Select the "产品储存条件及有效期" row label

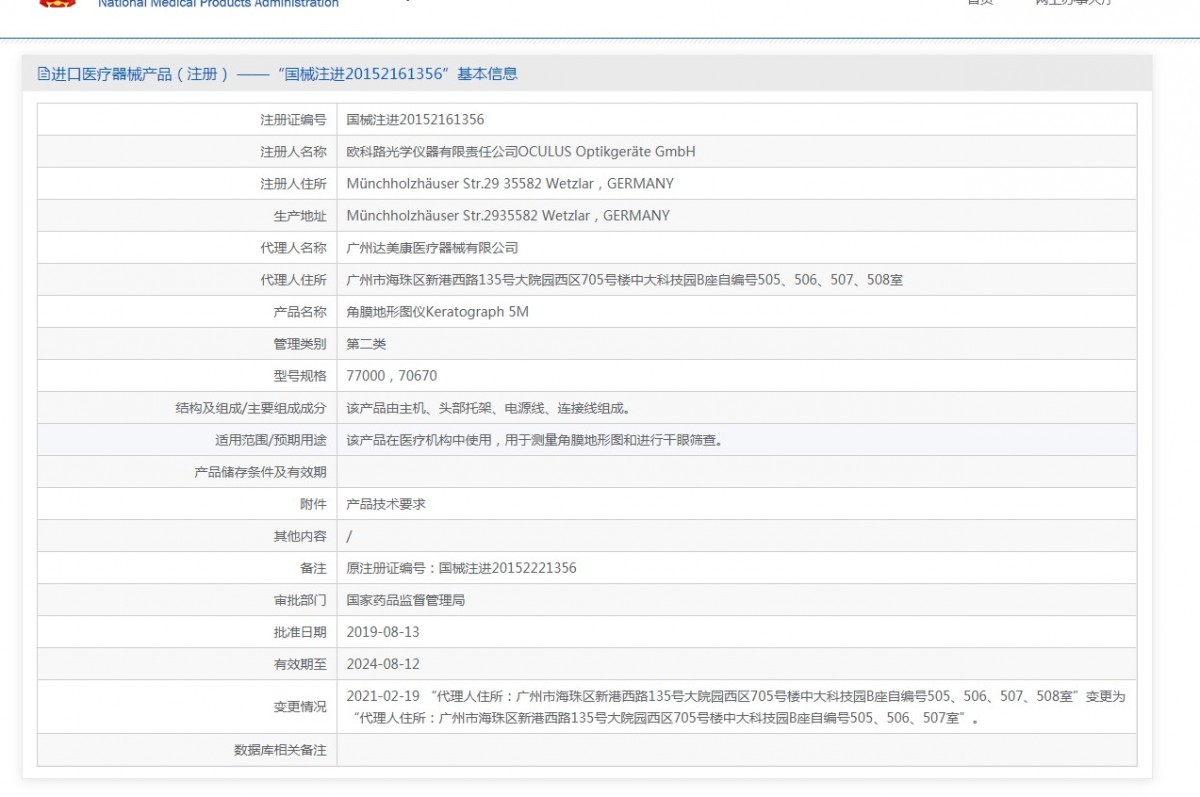point(260,472)
